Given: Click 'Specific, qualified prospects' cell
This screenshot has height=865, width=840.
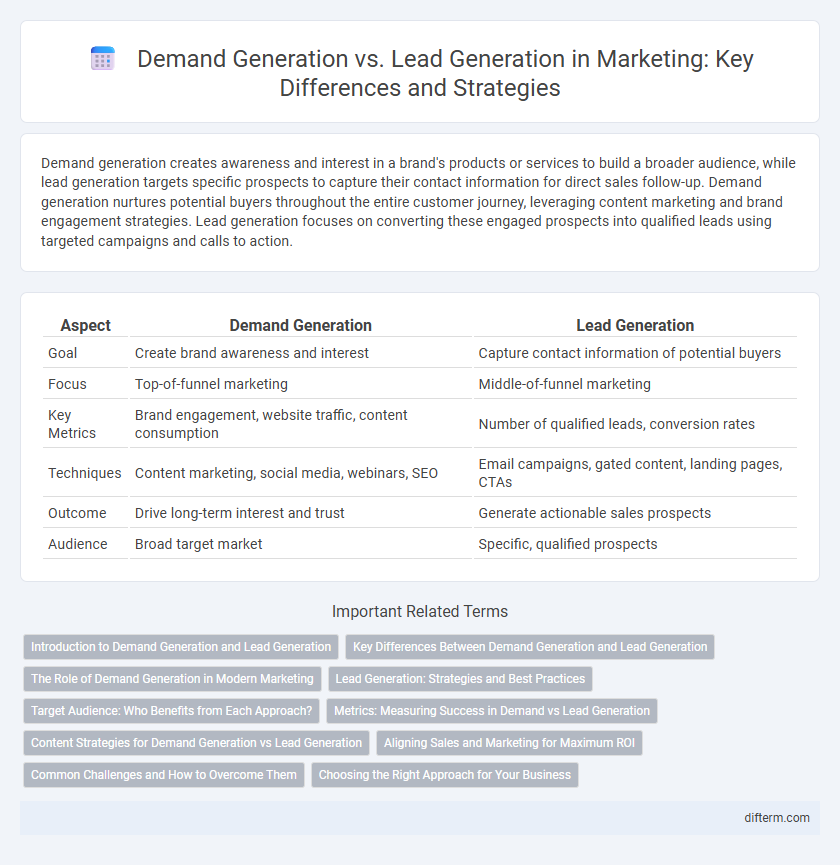Looking at the screenshot, I should pos(568,544).
